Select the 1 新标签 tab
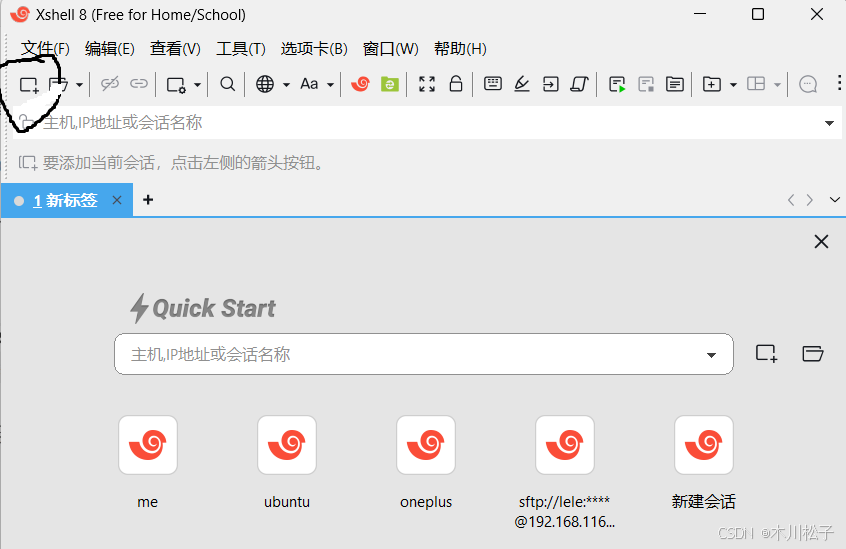The image size is (846, 549). [65, 201]
